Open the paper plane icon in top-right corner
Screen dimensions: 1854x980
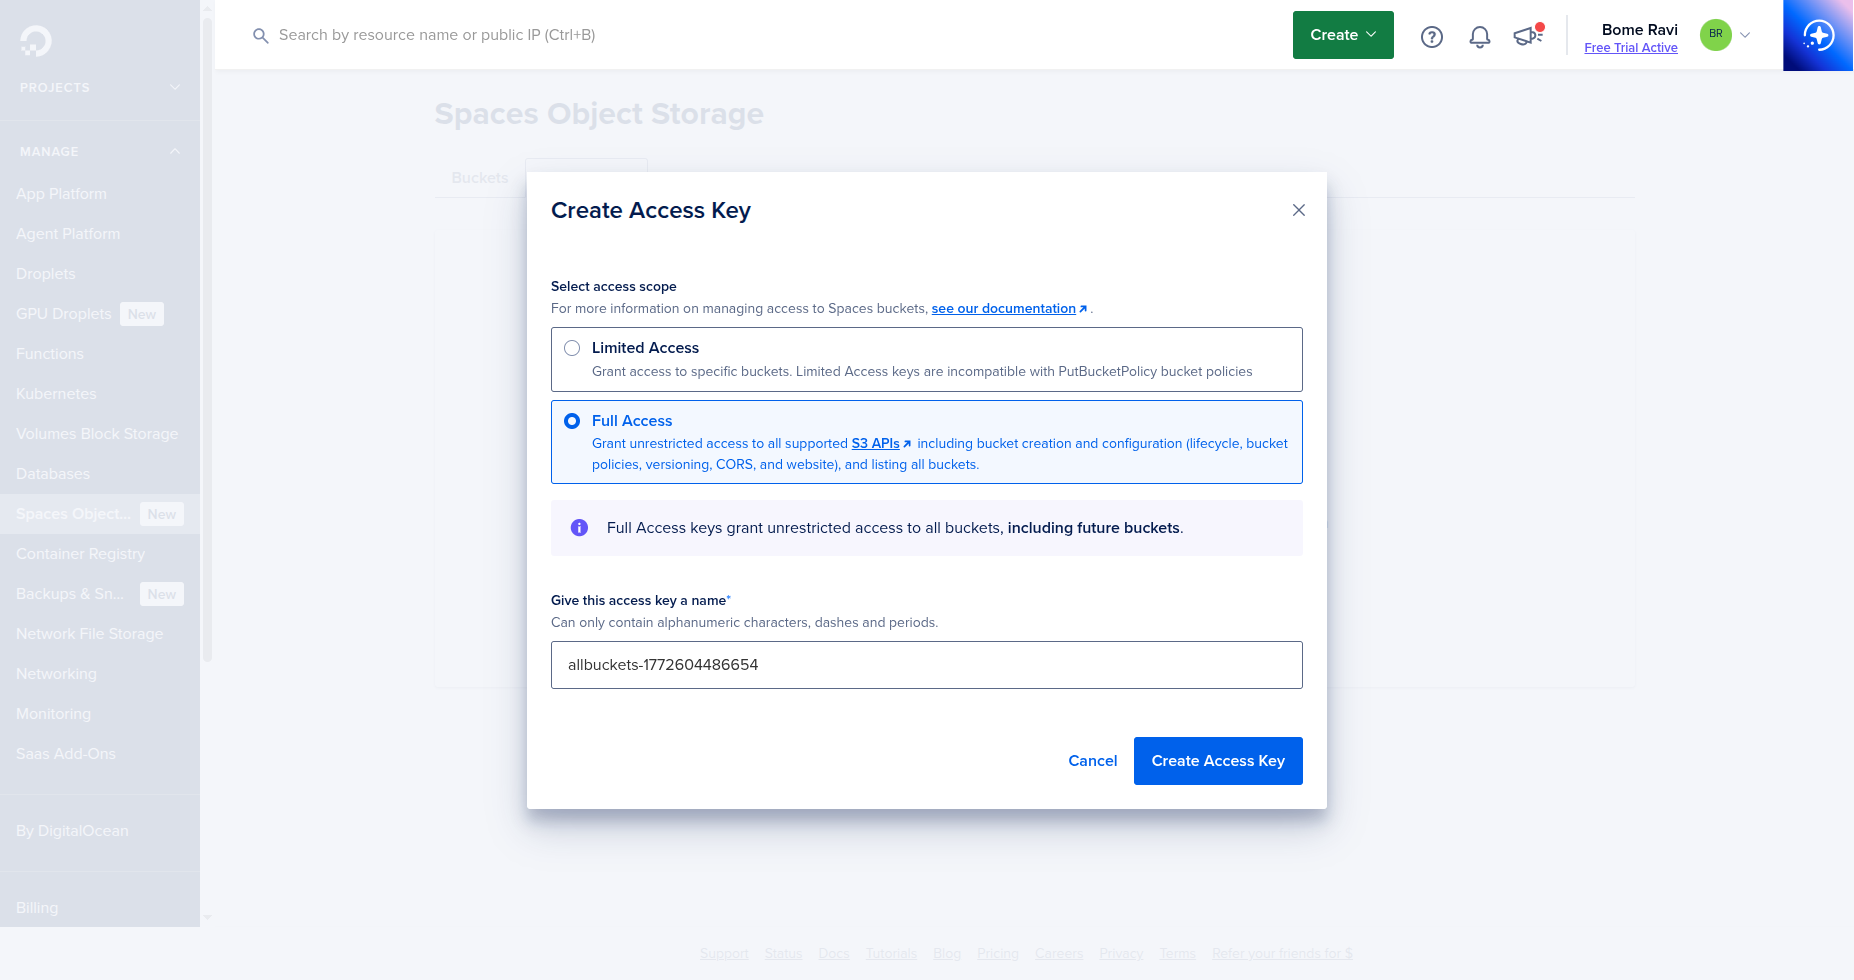click(1819, 35)
